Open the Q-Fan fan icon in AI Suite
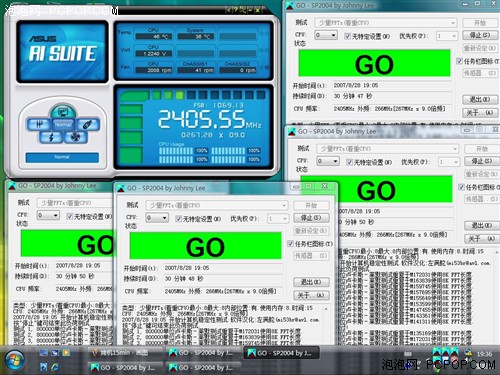Viewport: 500px width, 375px height. tap(75, 137)
